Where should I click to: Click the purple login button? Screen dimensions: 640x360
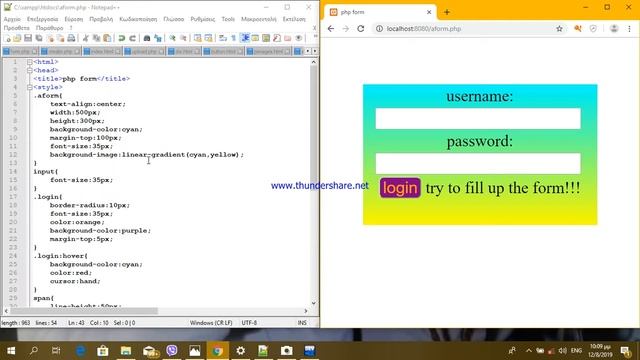pyautogui.click(x=400, y=188)
